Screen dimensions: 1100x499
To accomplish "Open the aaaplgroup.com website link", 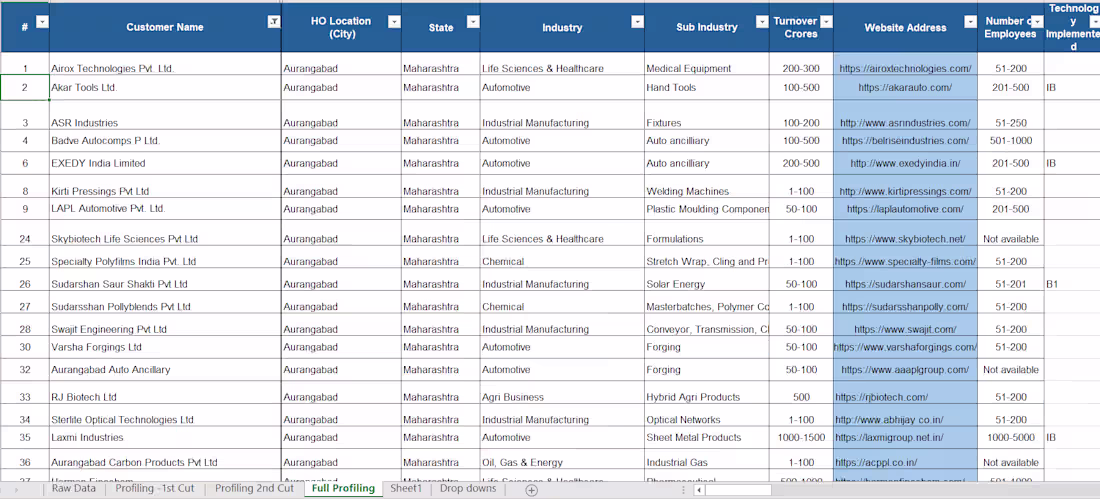I will point(905,369).
